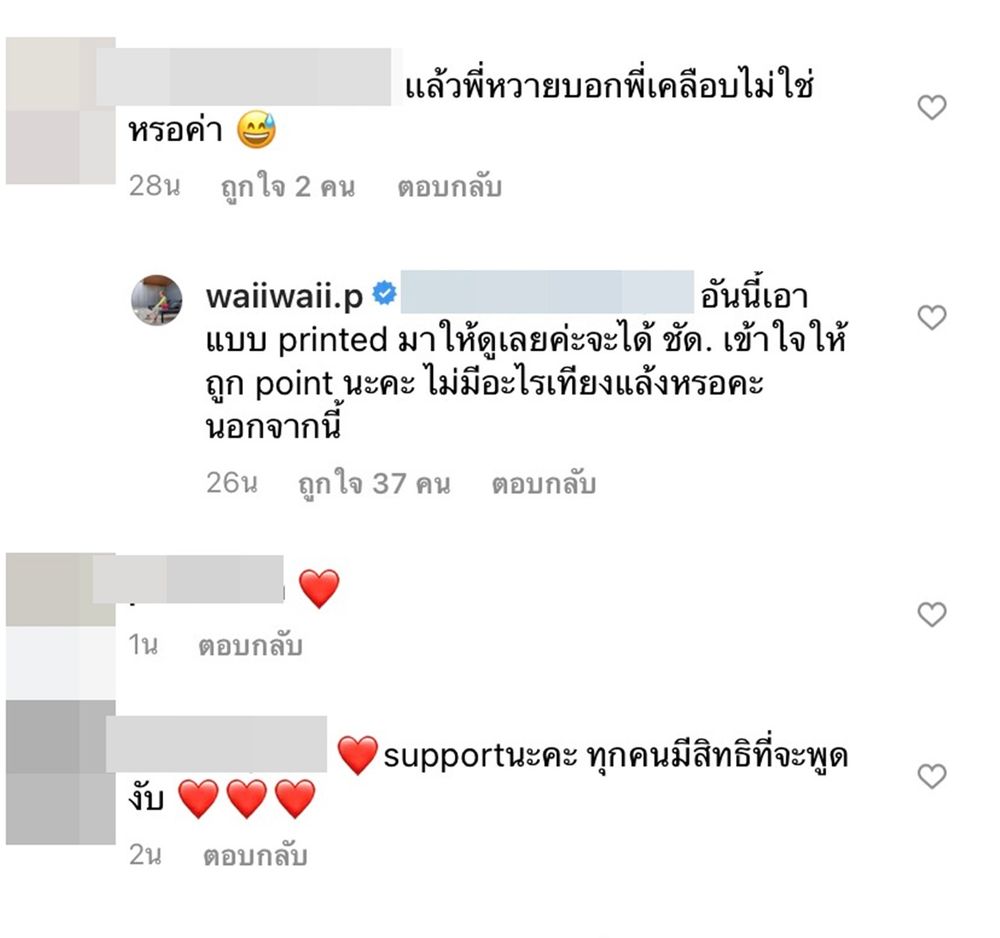
Task: Open blurred avatar of the support commenter
Action: click(61, 772)
